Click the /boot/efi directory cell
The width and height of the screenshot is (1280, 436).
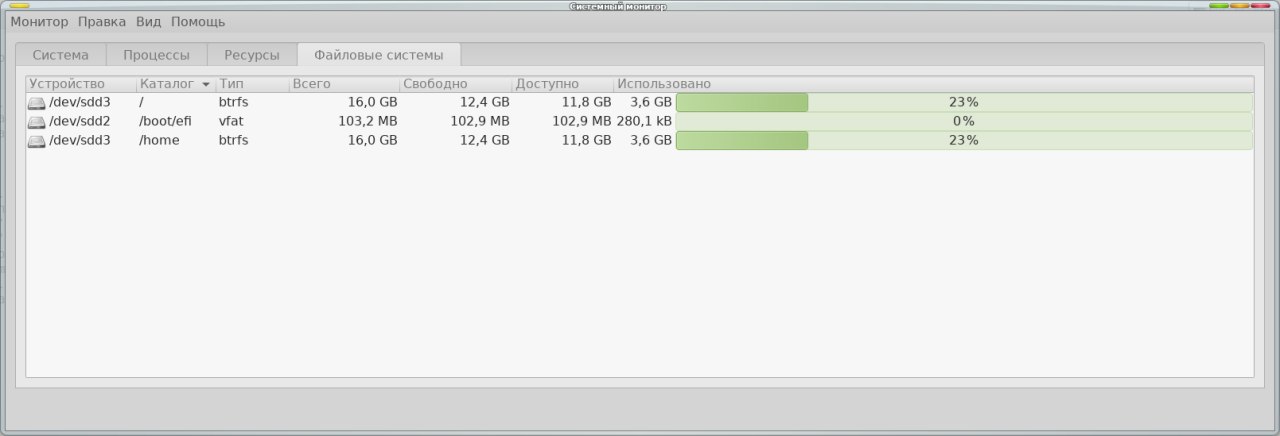(x=165, y=121)
